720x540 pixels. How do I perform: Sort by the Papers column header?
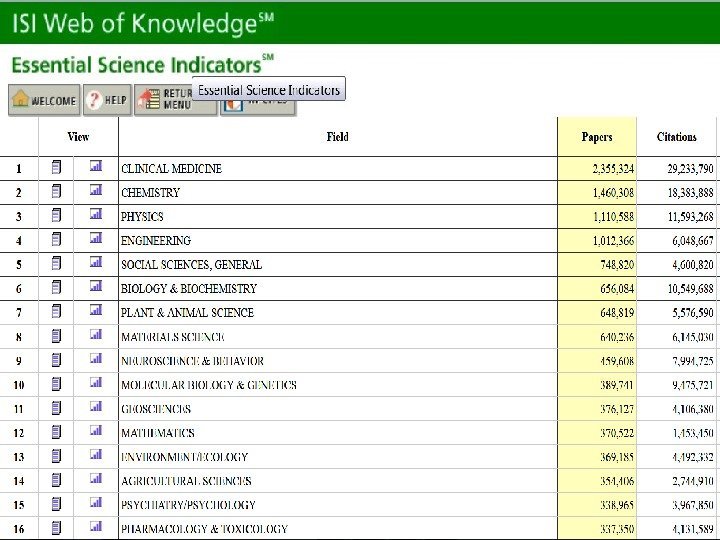click(x=597, y=137)
